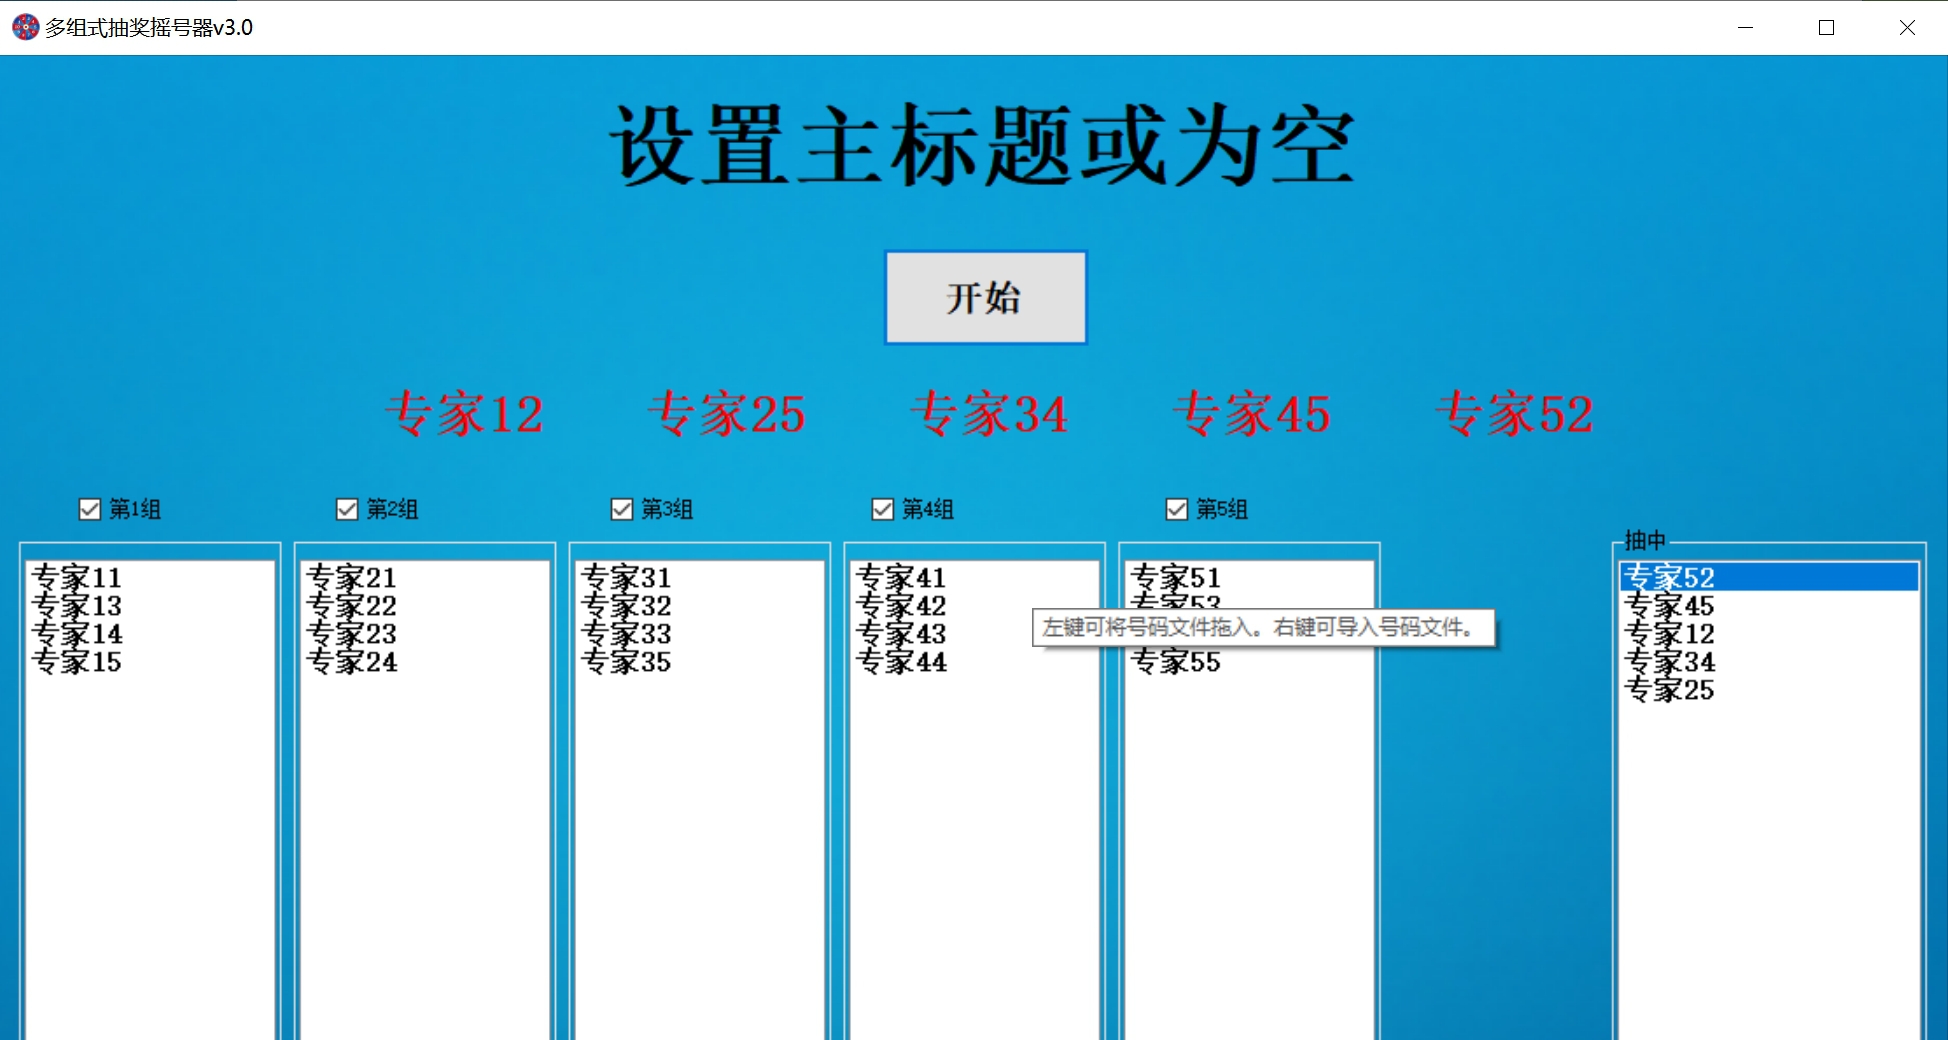Select 专家41 in the group 4 list
Viewport: 1948px width, 1040px height.
(x=975, y=577)
